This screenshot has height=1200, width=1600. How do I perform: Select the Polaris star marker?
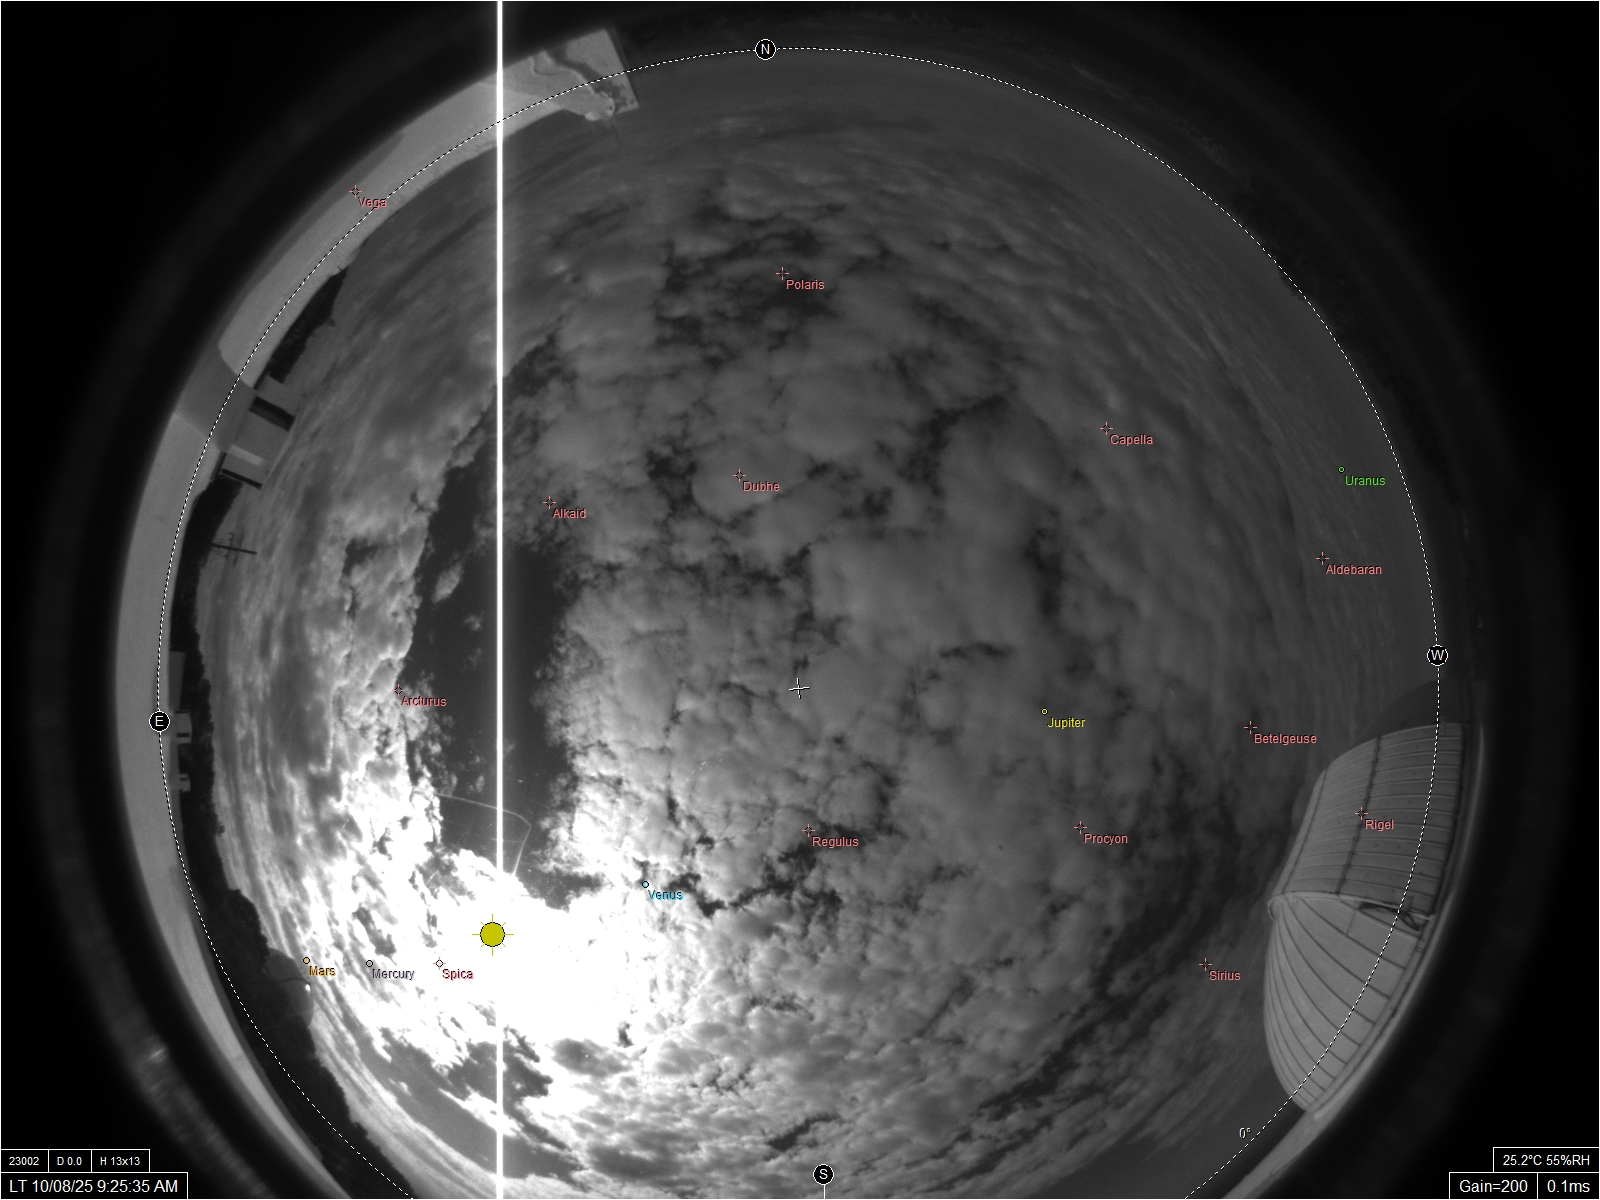pyautogui.click(x=782, y=273)
